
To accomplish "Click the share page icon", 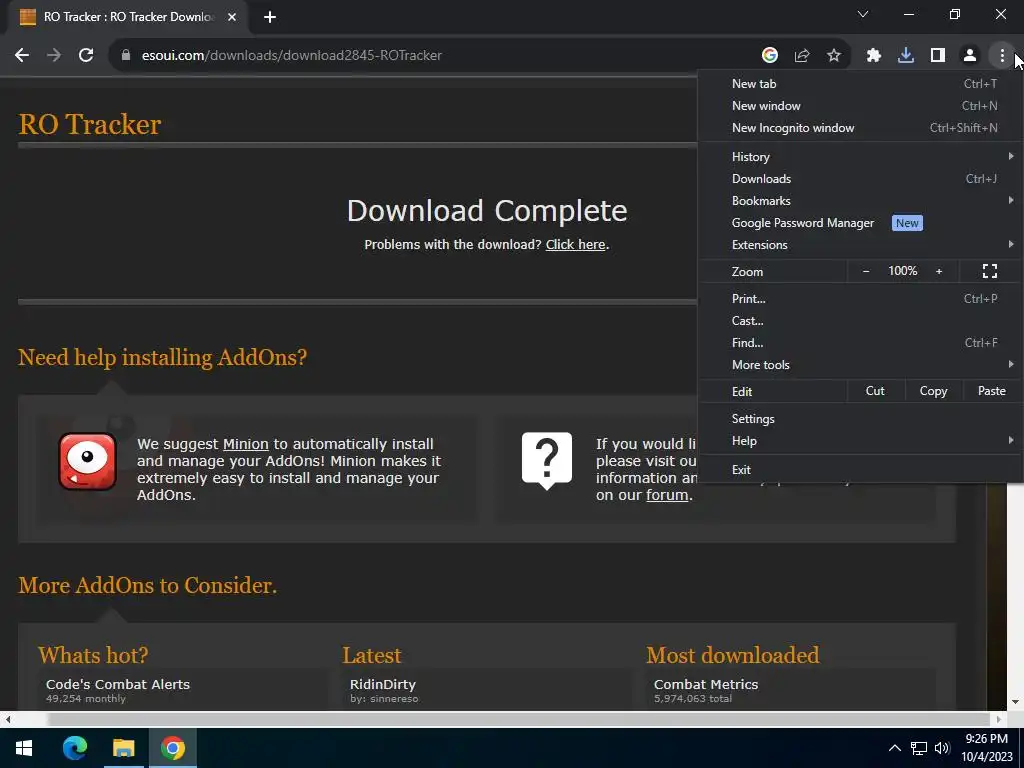I will click(802, 56).
